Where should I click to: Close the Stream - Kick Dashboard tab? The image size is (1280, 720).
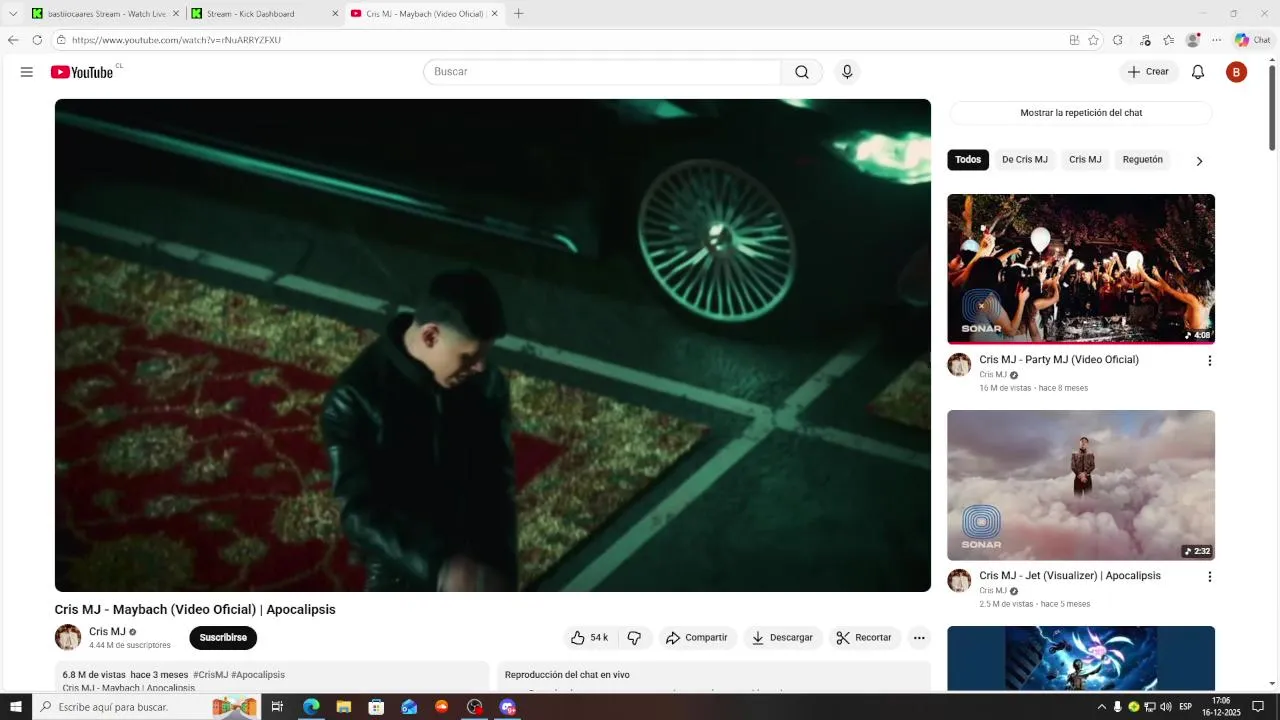pos(335,14)
